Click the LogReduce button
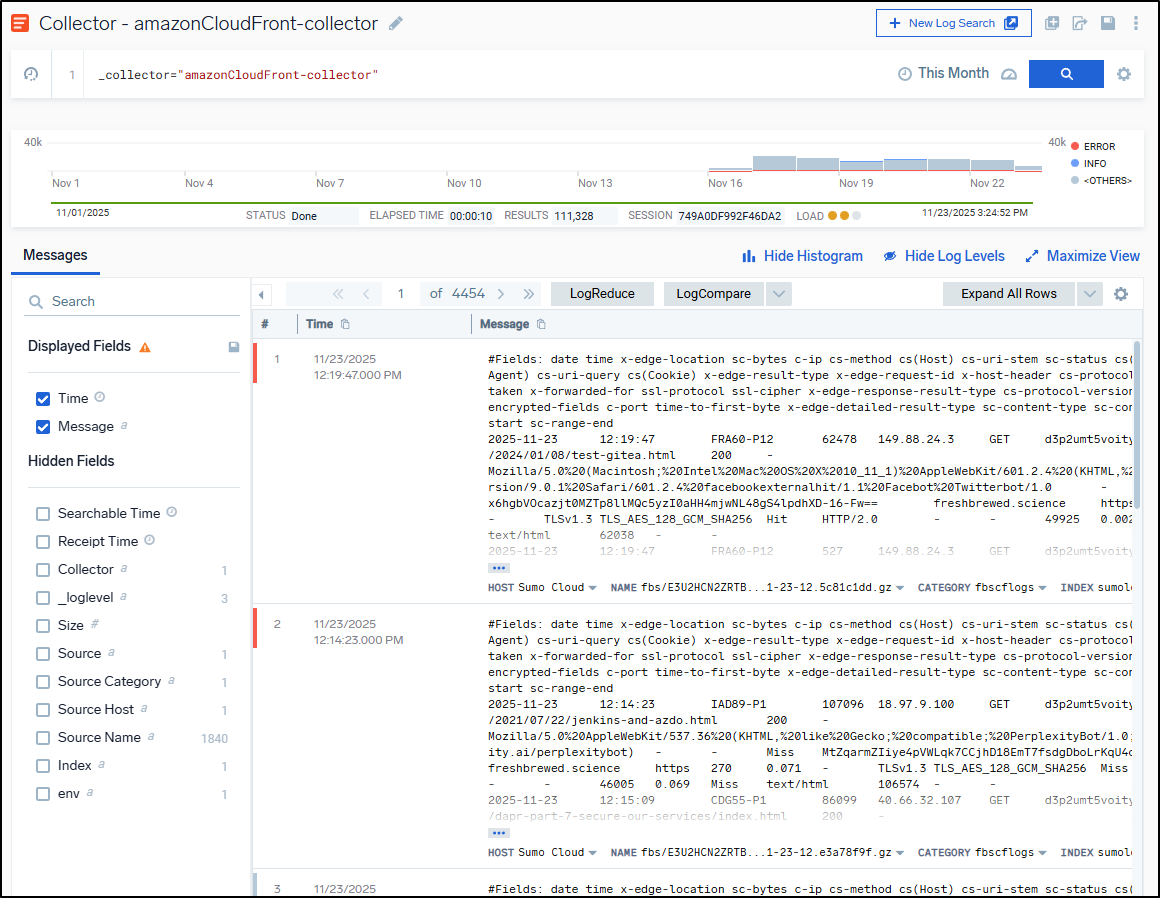Image resolution: width=1160 pixels, height=898 pixels. [602, 294]
